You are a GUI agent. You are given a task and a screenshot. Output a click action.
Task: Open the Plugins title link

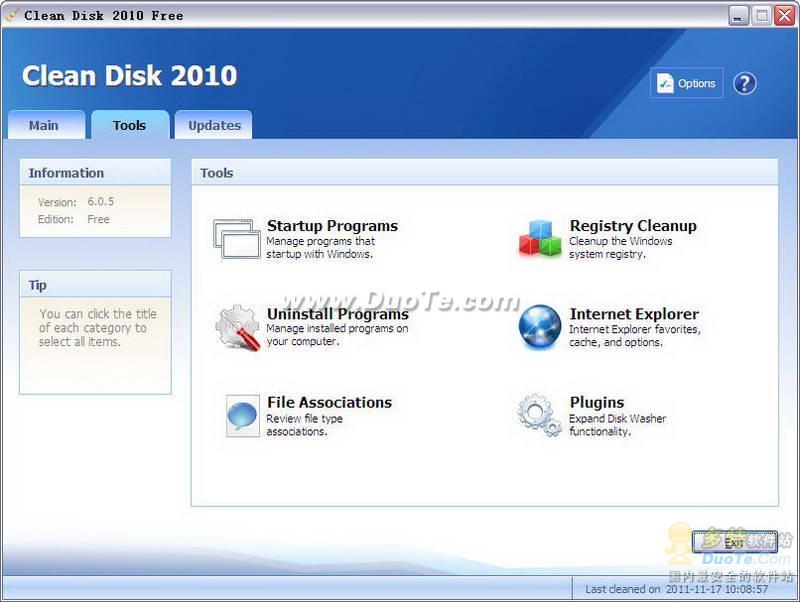(x=597, y=402)
